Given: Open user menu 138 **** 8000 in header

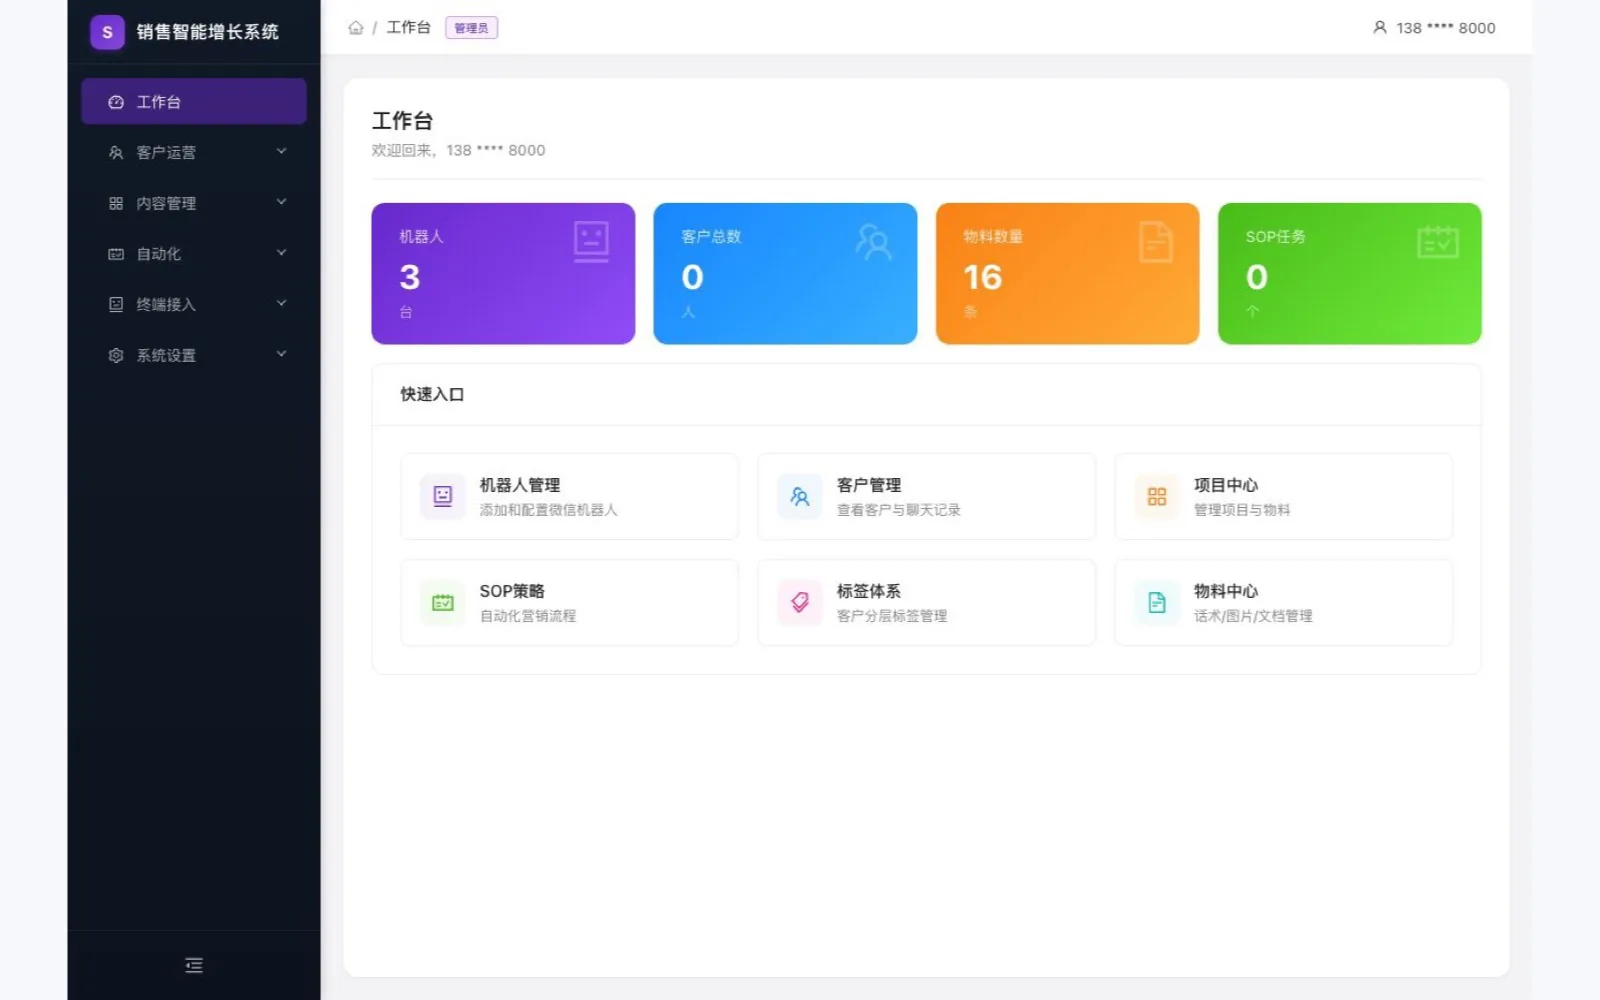Looking at the screenshot, I should (1434, 28).
